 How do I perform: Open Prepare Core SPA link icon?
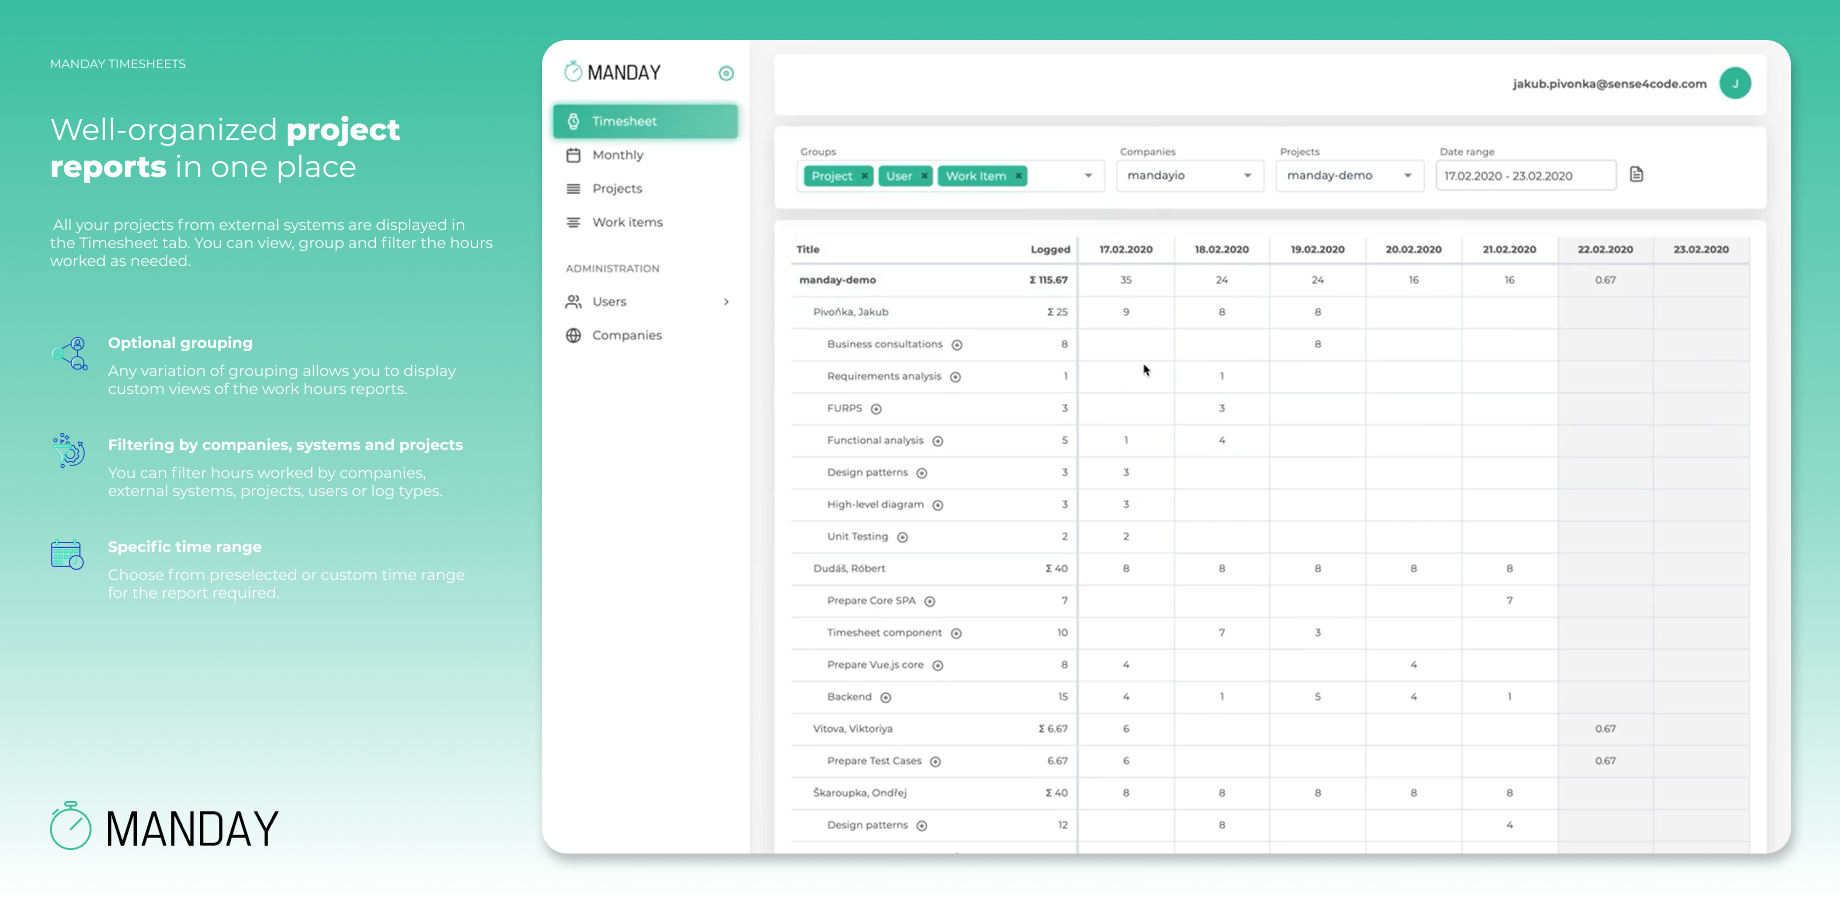pyautogui.click(x=930, y=601)
